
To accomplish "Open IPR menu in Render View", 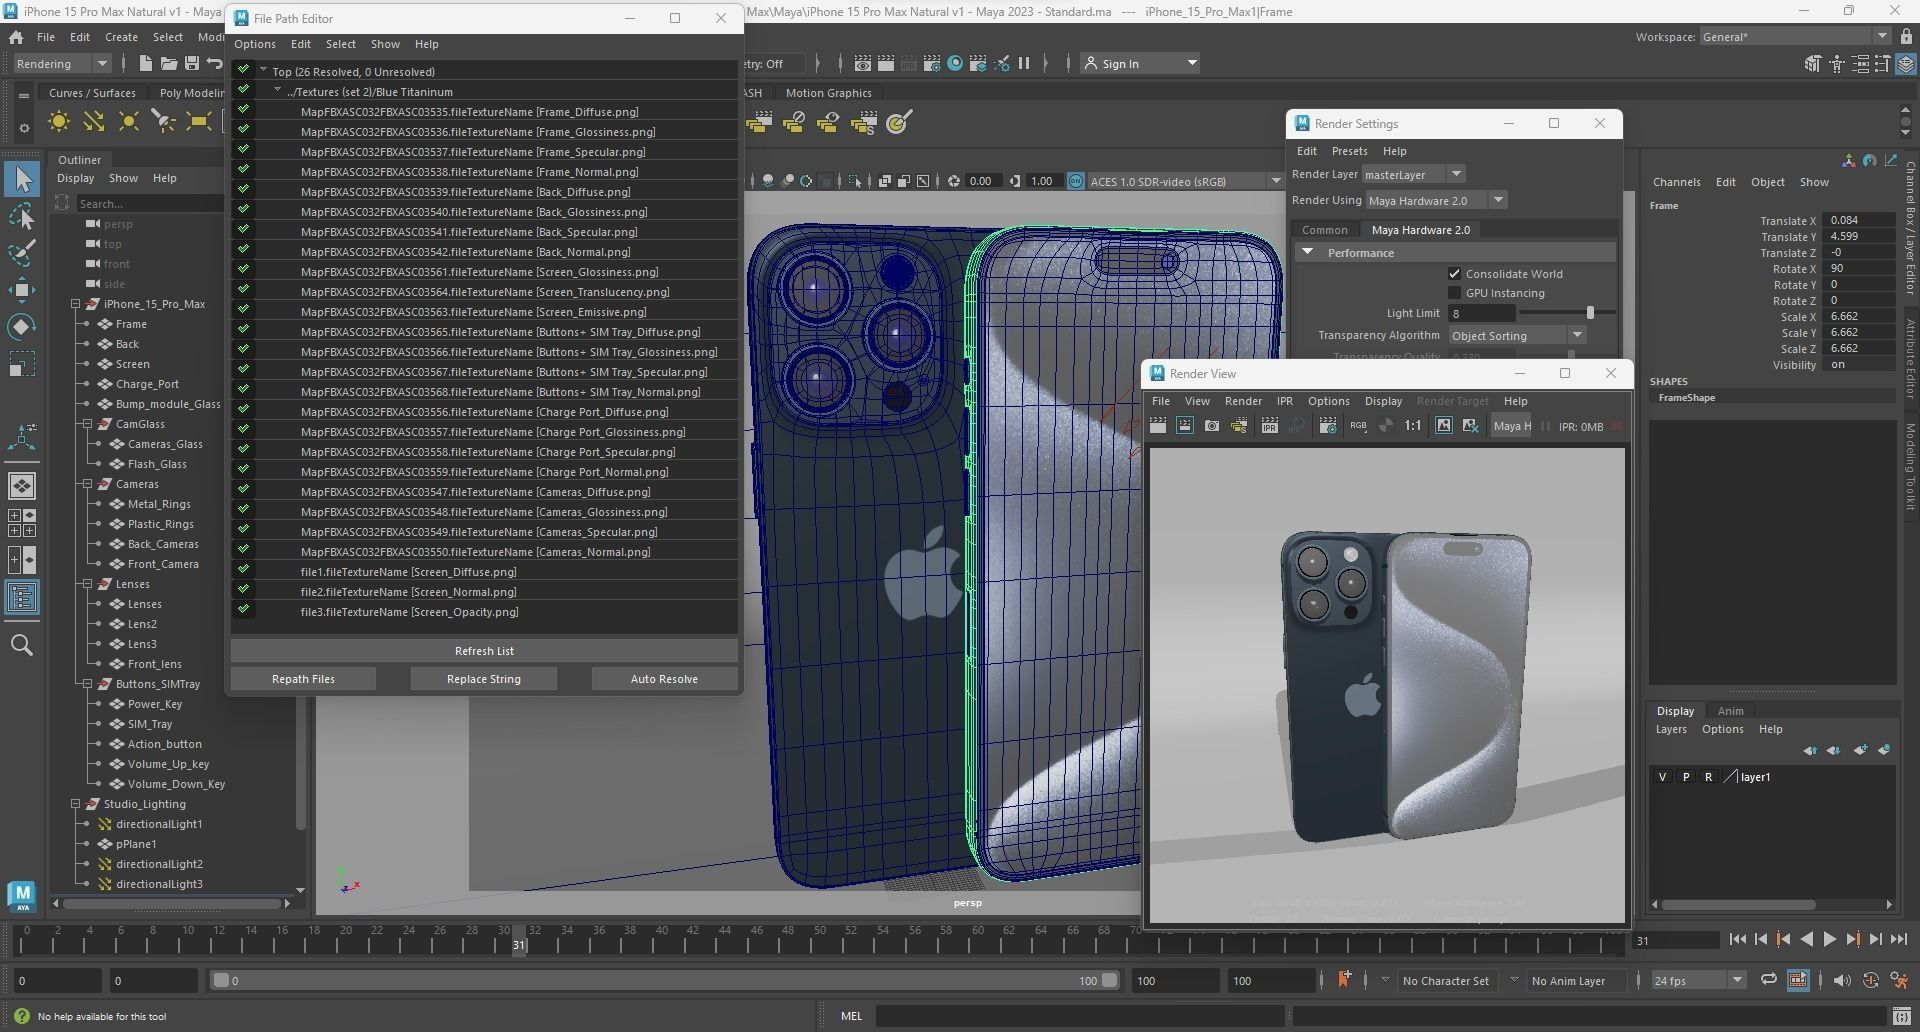I will pos(1285,401).
